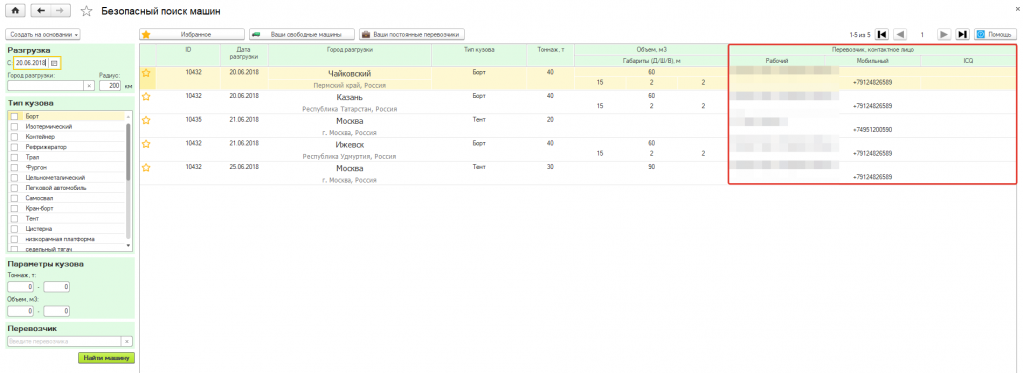
Task: Check the Трал body type
Action: 14,157
